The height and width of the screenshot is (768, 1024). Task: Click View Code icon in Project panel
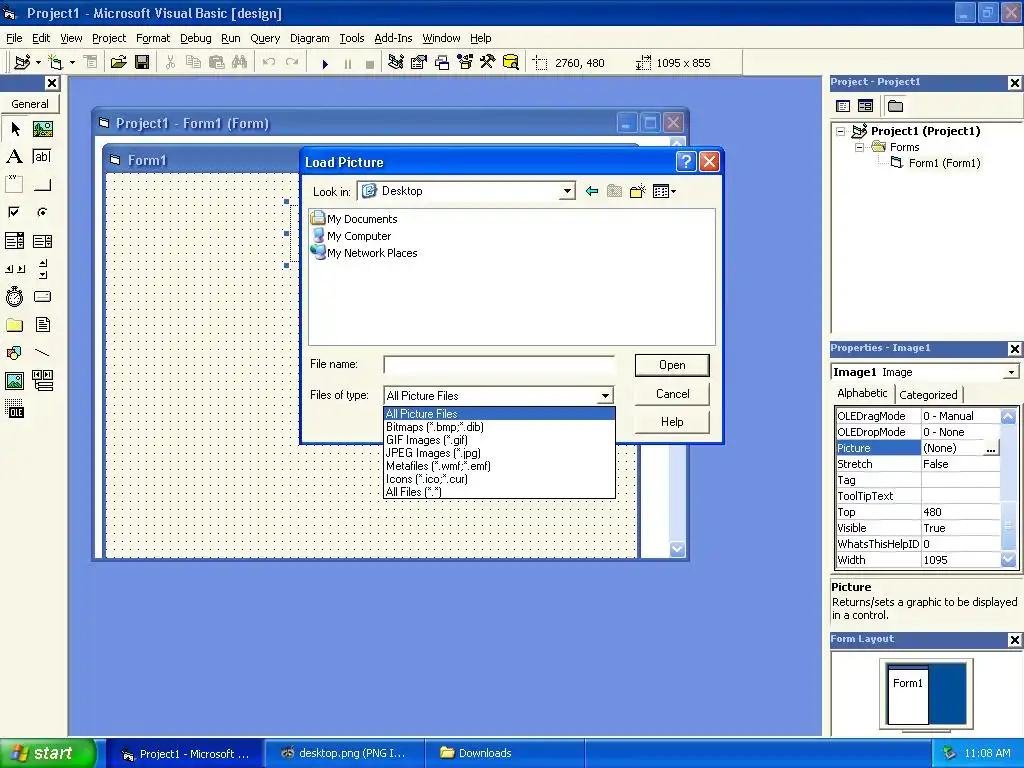point(843,106)
